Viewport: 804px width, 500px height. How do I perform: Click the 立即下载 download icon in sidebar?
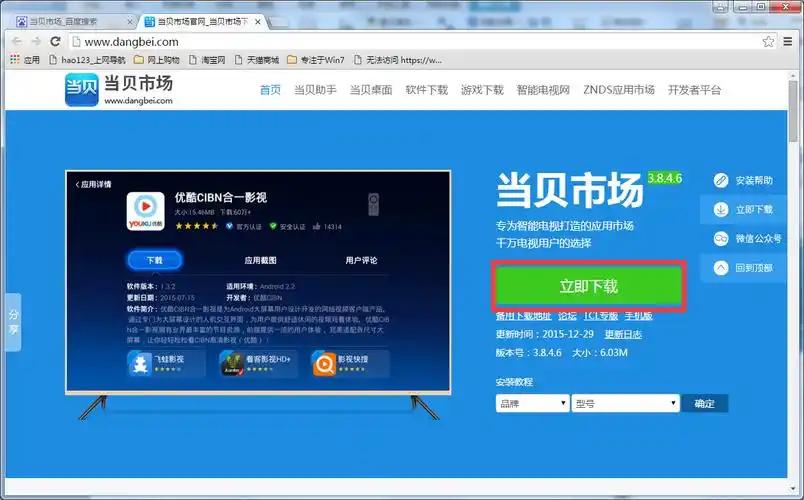pos(721,209)
